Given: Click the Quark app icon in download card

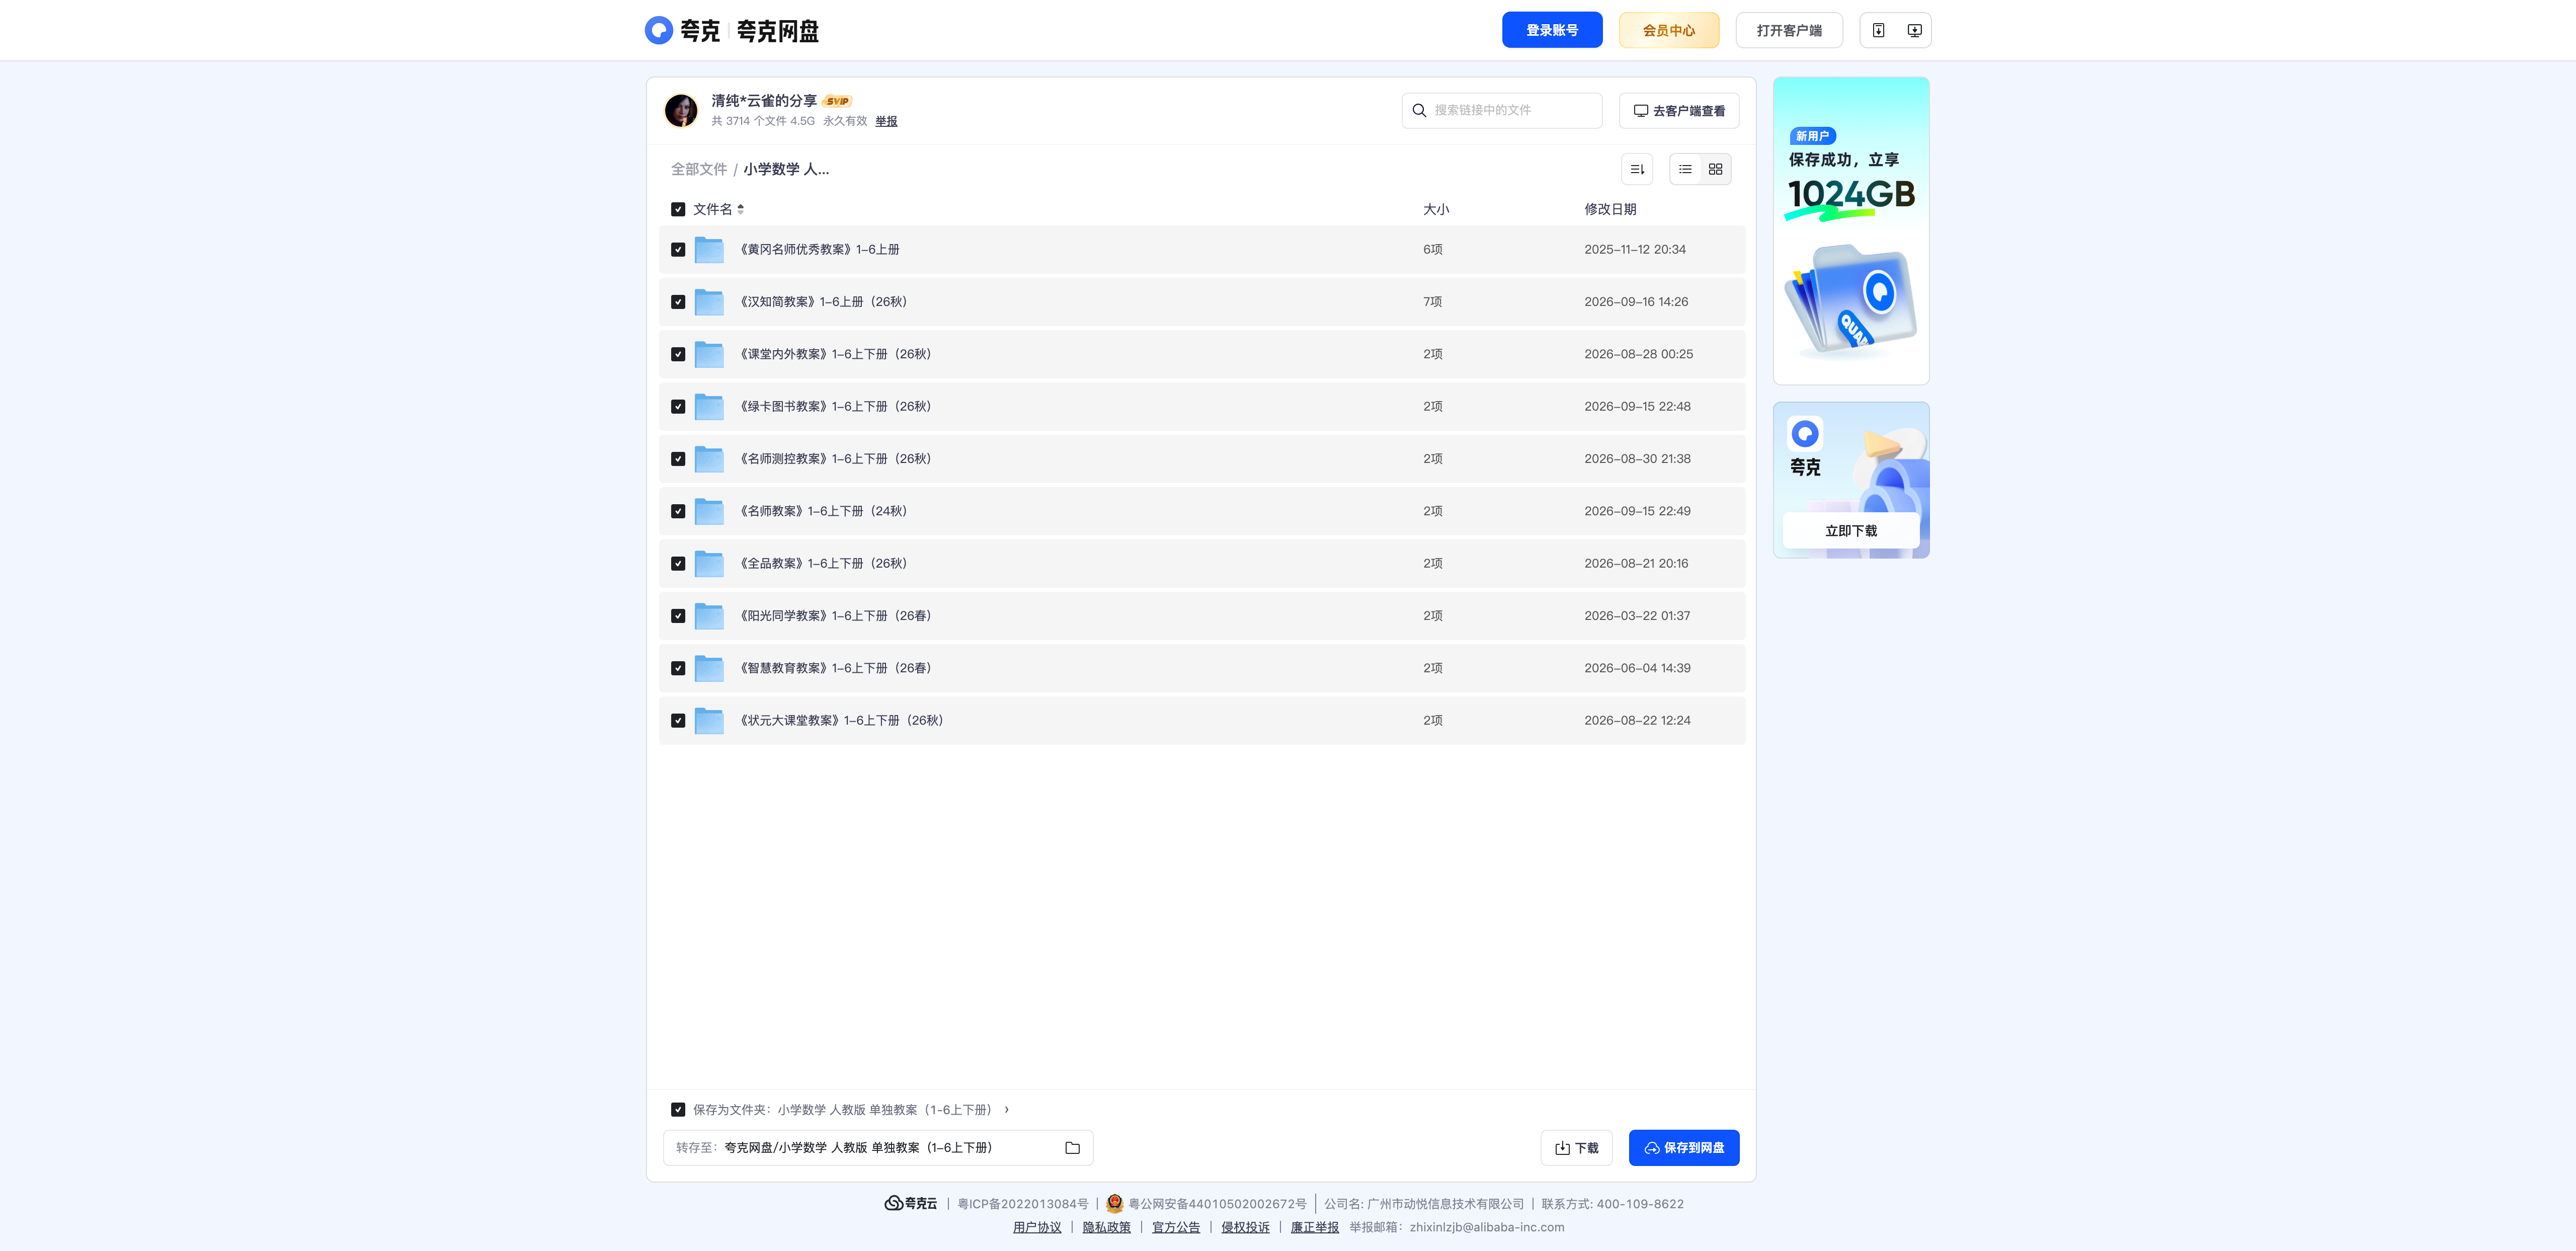Looking at the screenshot, I should coord(1805,433).
